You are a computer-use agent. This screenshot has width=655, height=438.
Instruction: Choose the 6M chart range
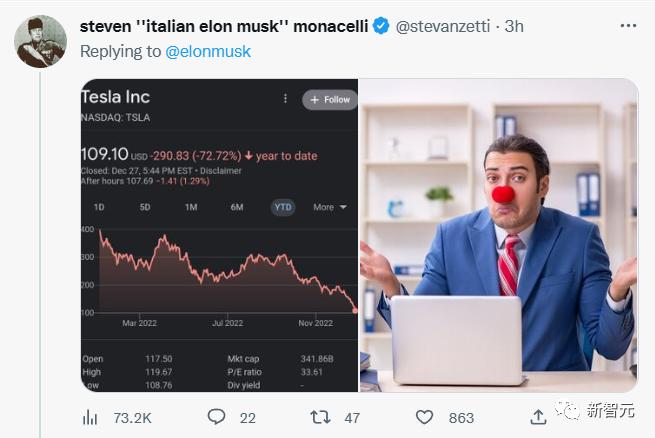[237, 207]
